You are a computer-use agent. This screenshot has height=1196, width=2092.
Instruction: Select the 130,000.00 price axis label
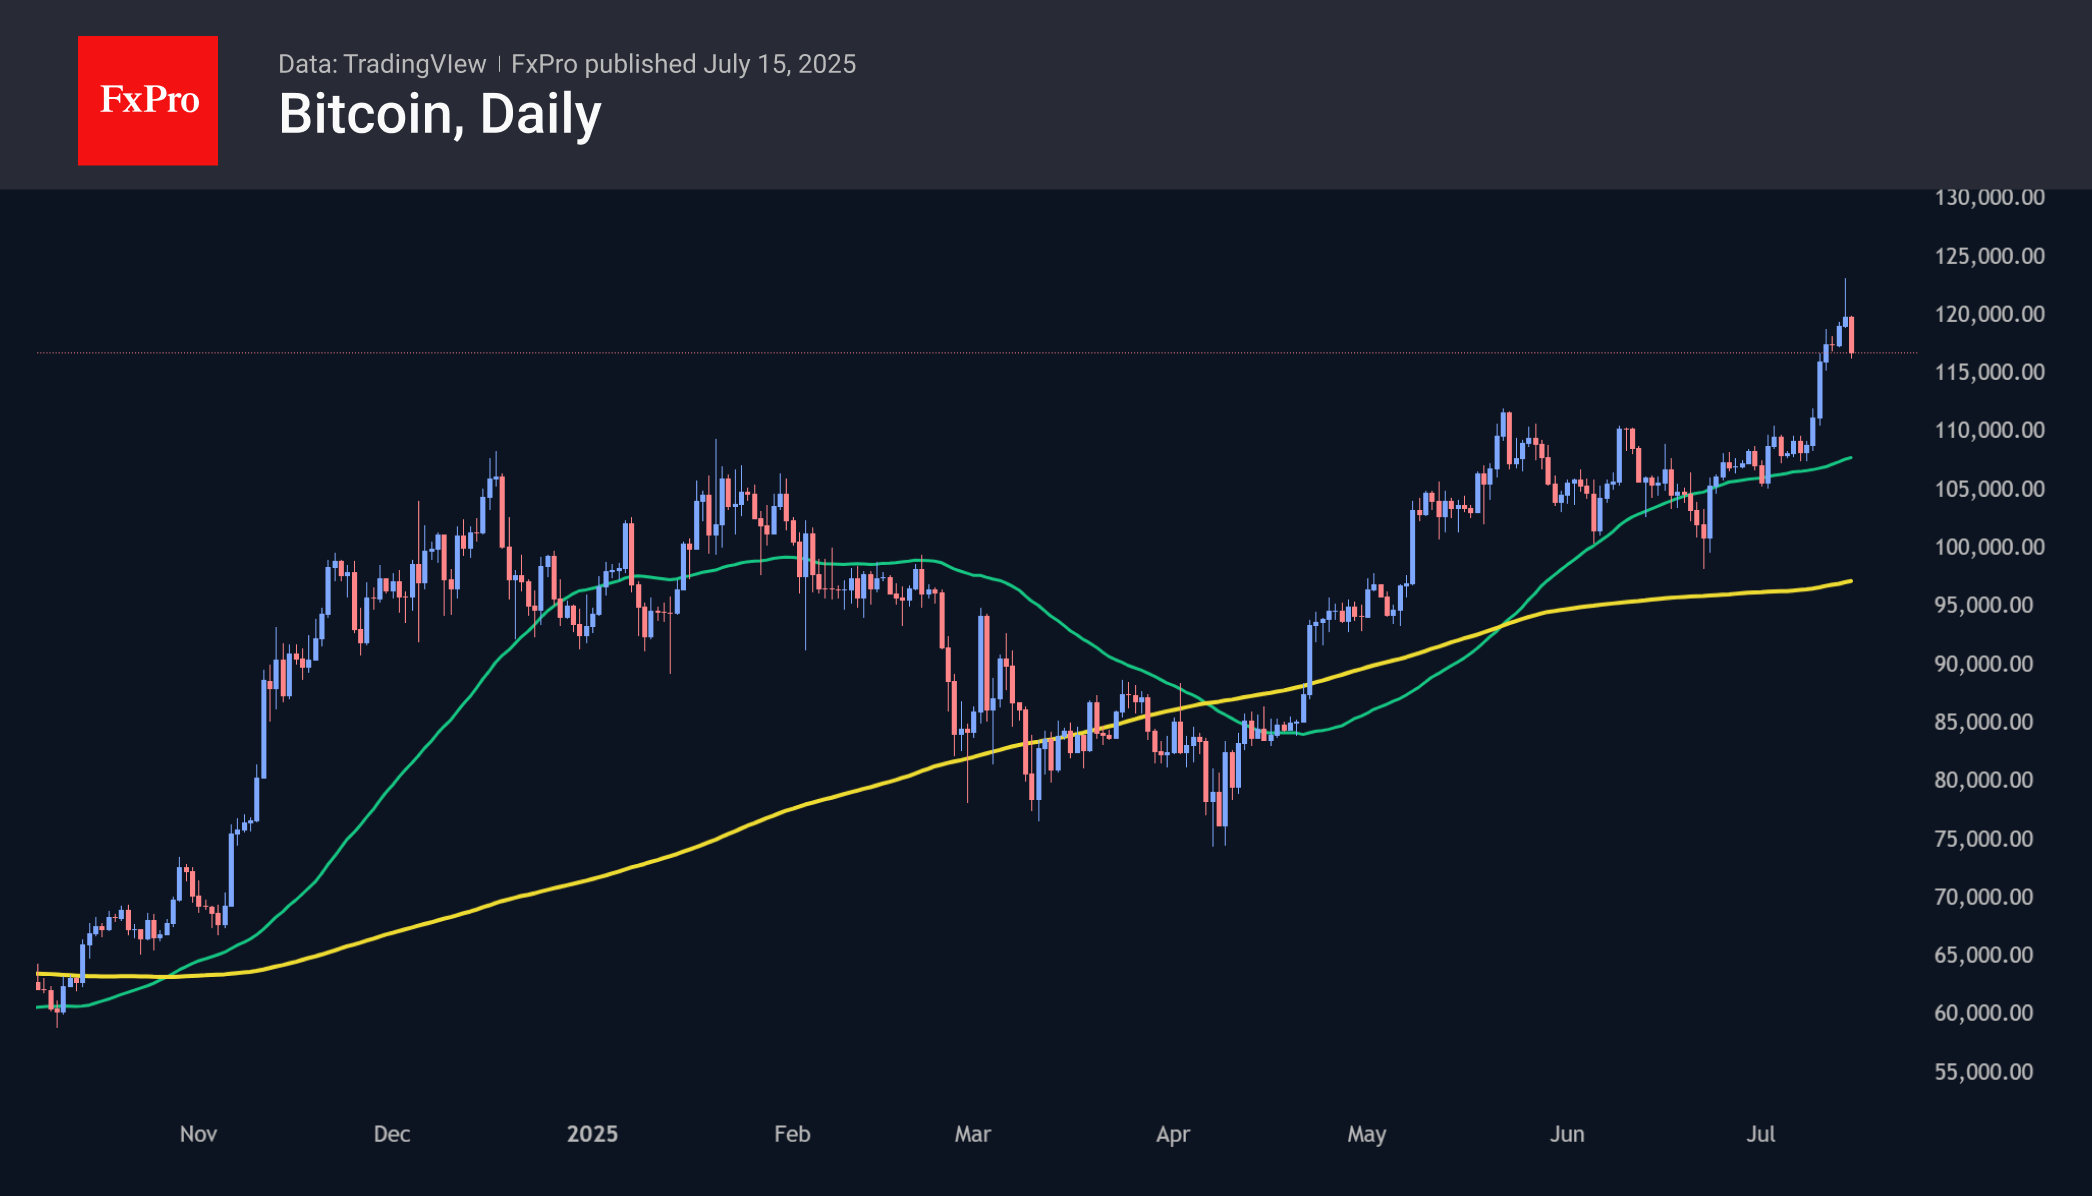(1989, 197)
